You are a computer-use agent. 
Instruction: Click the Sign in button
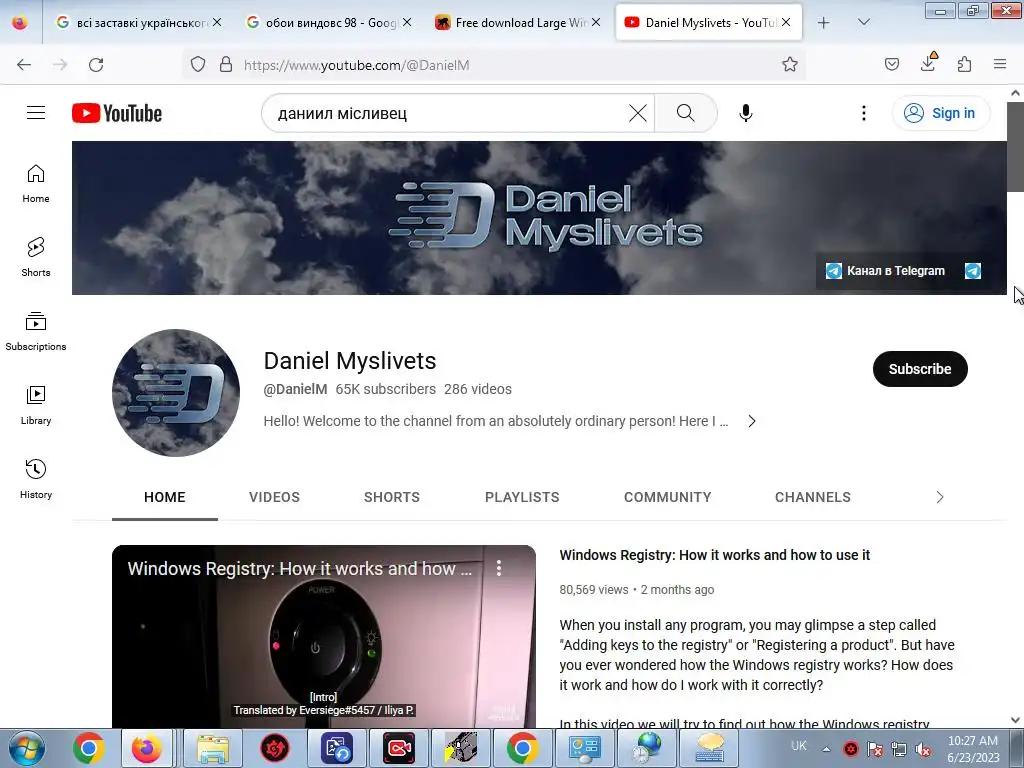tap(941, 113)
